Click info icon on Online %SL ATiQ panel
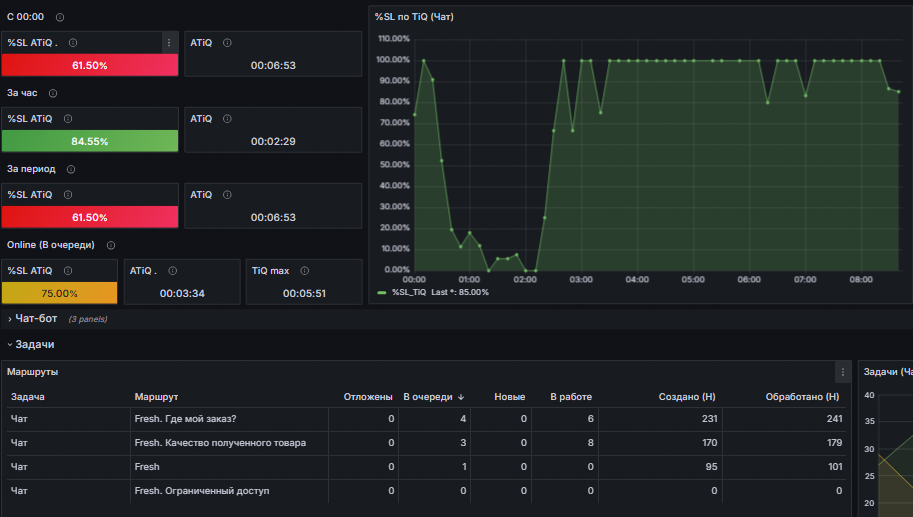 [x=68, y=271]
